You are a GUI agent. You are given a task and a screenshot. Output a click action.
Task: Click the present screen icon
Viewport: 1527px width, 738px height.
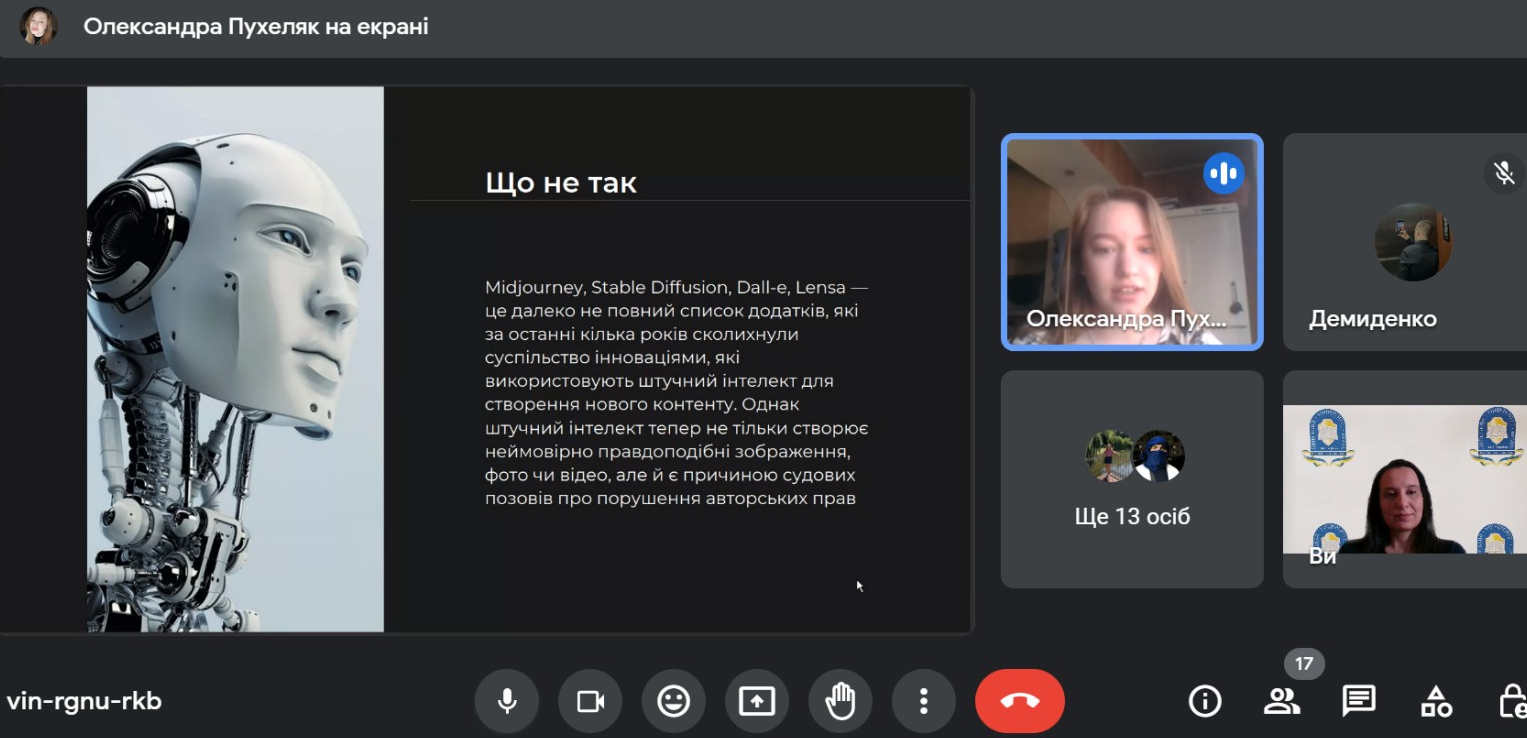pyautogui.click(x=756, y=701)
